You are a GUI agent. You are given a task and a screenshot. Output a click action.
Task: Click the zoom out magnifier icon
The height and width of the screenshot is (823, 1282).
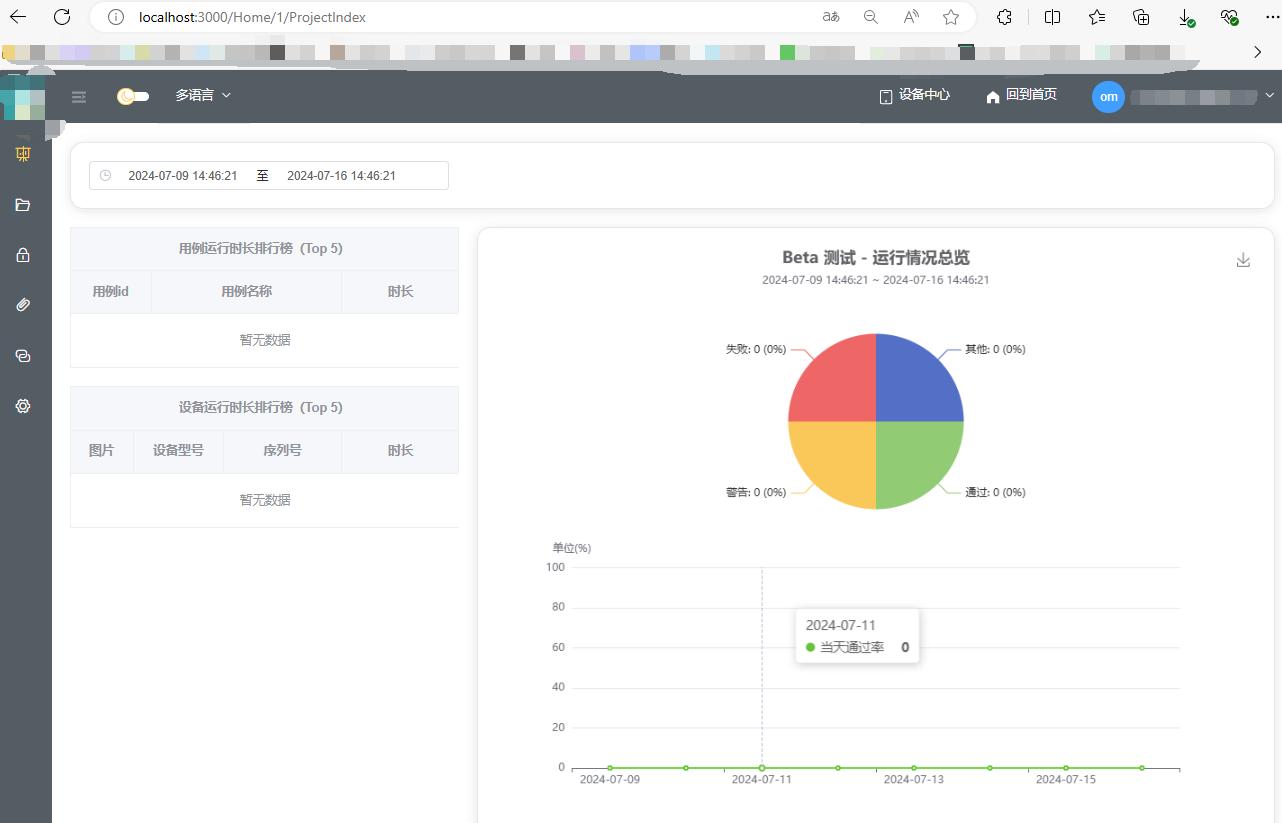click(x=871, y=17)
